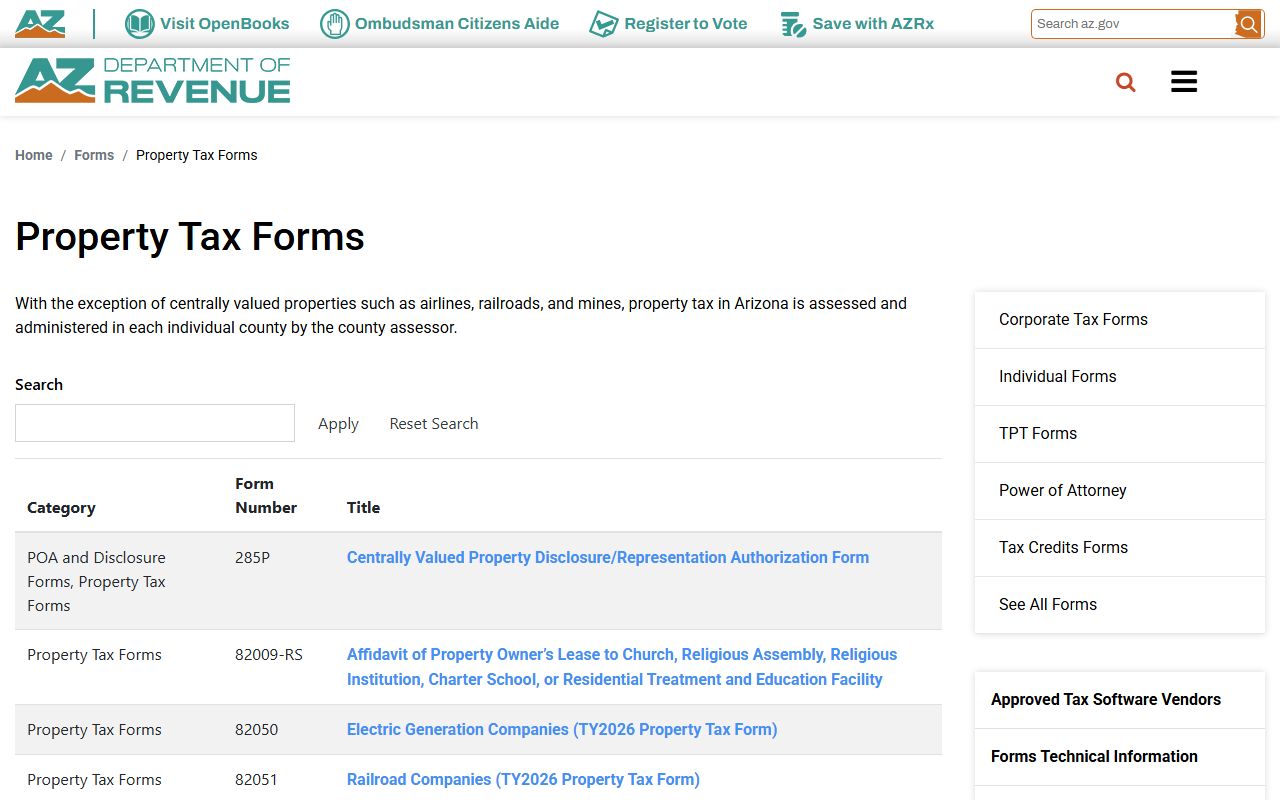Open the site search magnifier icon
The width and height of the screenshot is (1280, 800).
(1126, 82)
